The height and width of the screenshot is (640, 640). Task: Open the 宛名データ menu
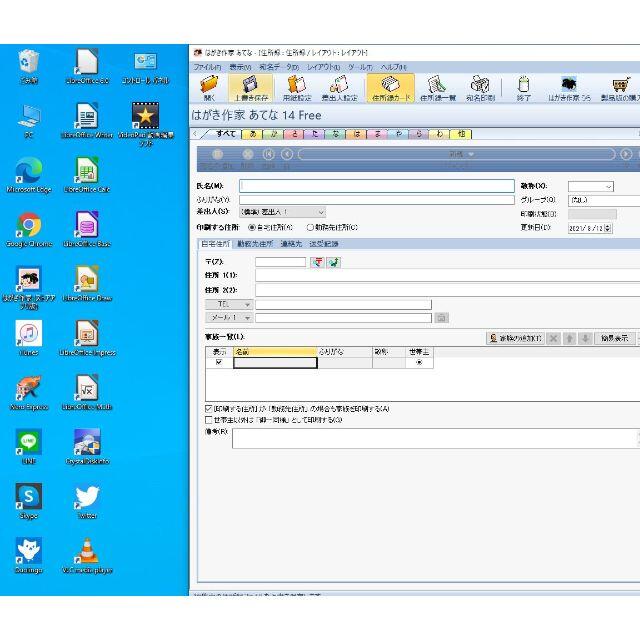[279, 67]
